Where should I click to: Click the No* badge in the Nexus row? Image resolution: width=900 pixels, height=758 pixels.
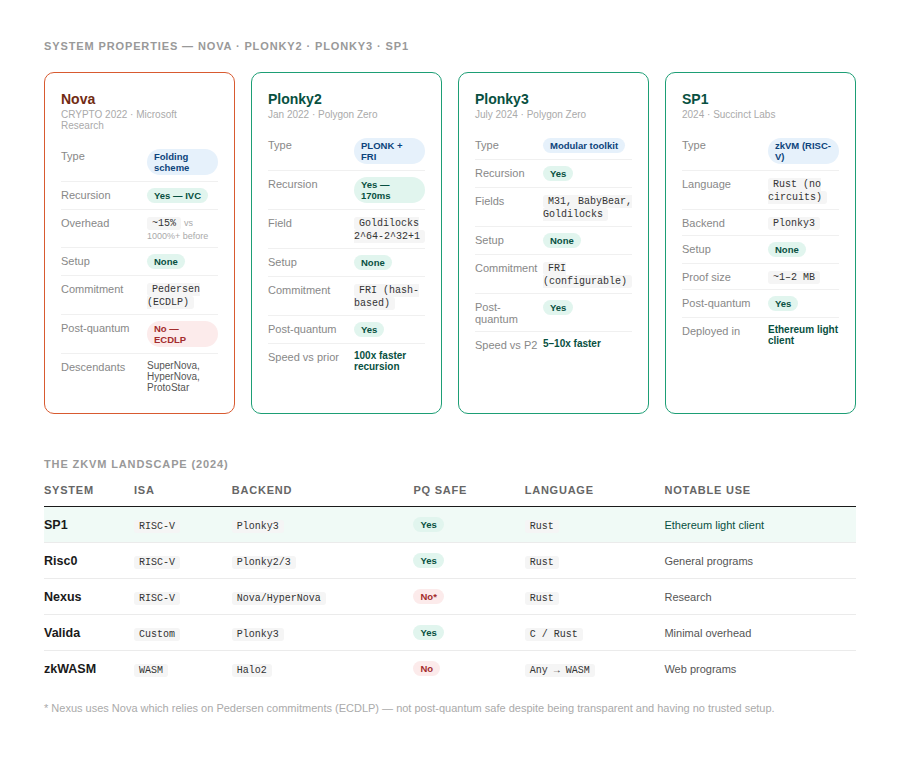[x=428, y=597]
